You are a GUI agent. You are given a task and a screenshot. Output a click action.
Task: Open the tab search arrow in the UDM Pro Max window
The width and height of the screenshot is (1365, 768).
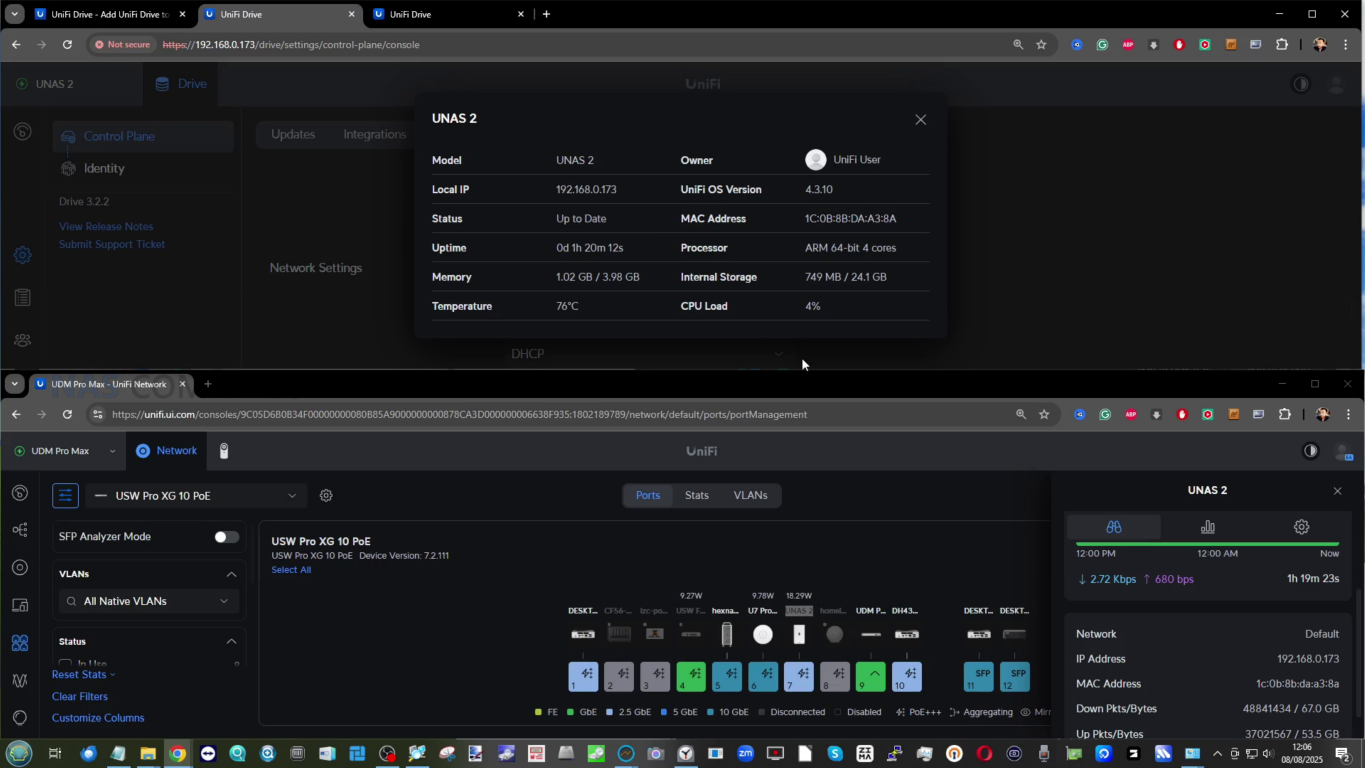coord(15,384)
